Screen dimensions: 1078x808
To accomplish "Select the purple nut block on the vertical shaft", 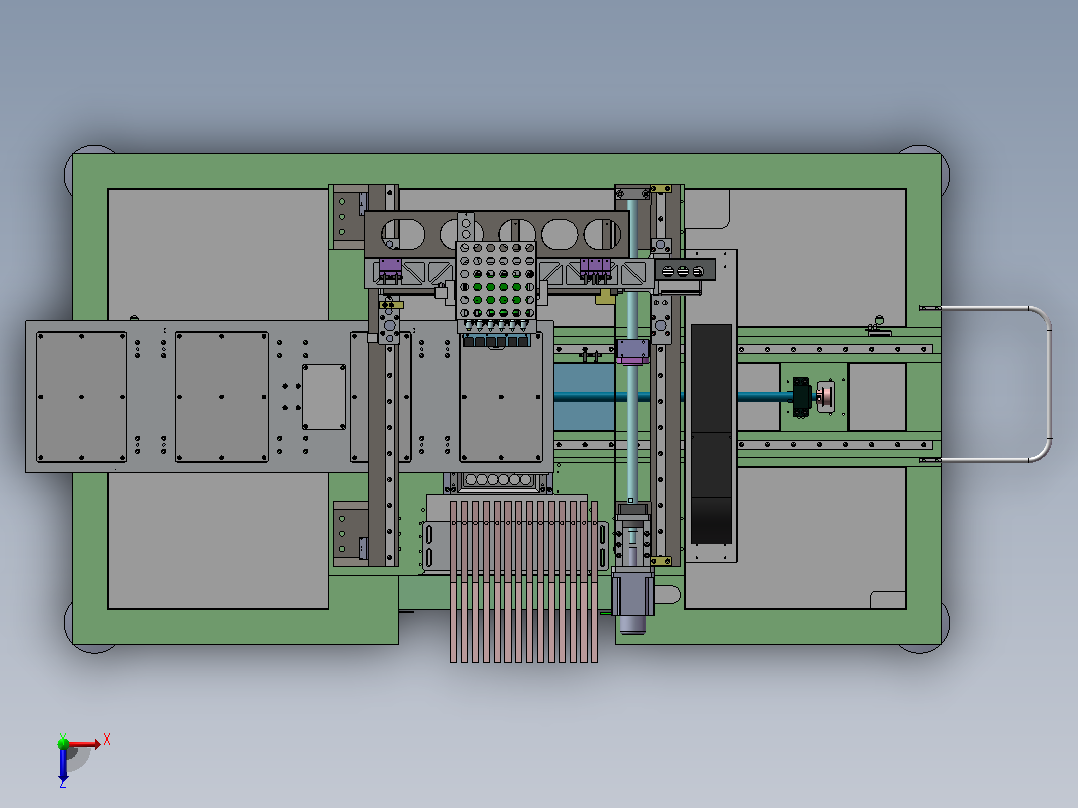I will [632, 351].
